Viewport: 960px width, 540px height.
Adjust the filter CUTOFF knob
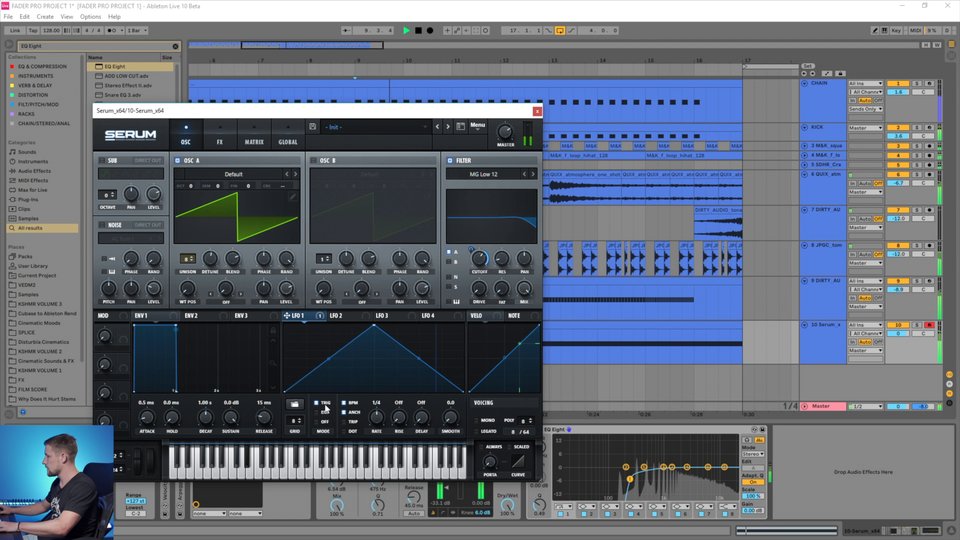pyautogui.click(x=479, y=258)
